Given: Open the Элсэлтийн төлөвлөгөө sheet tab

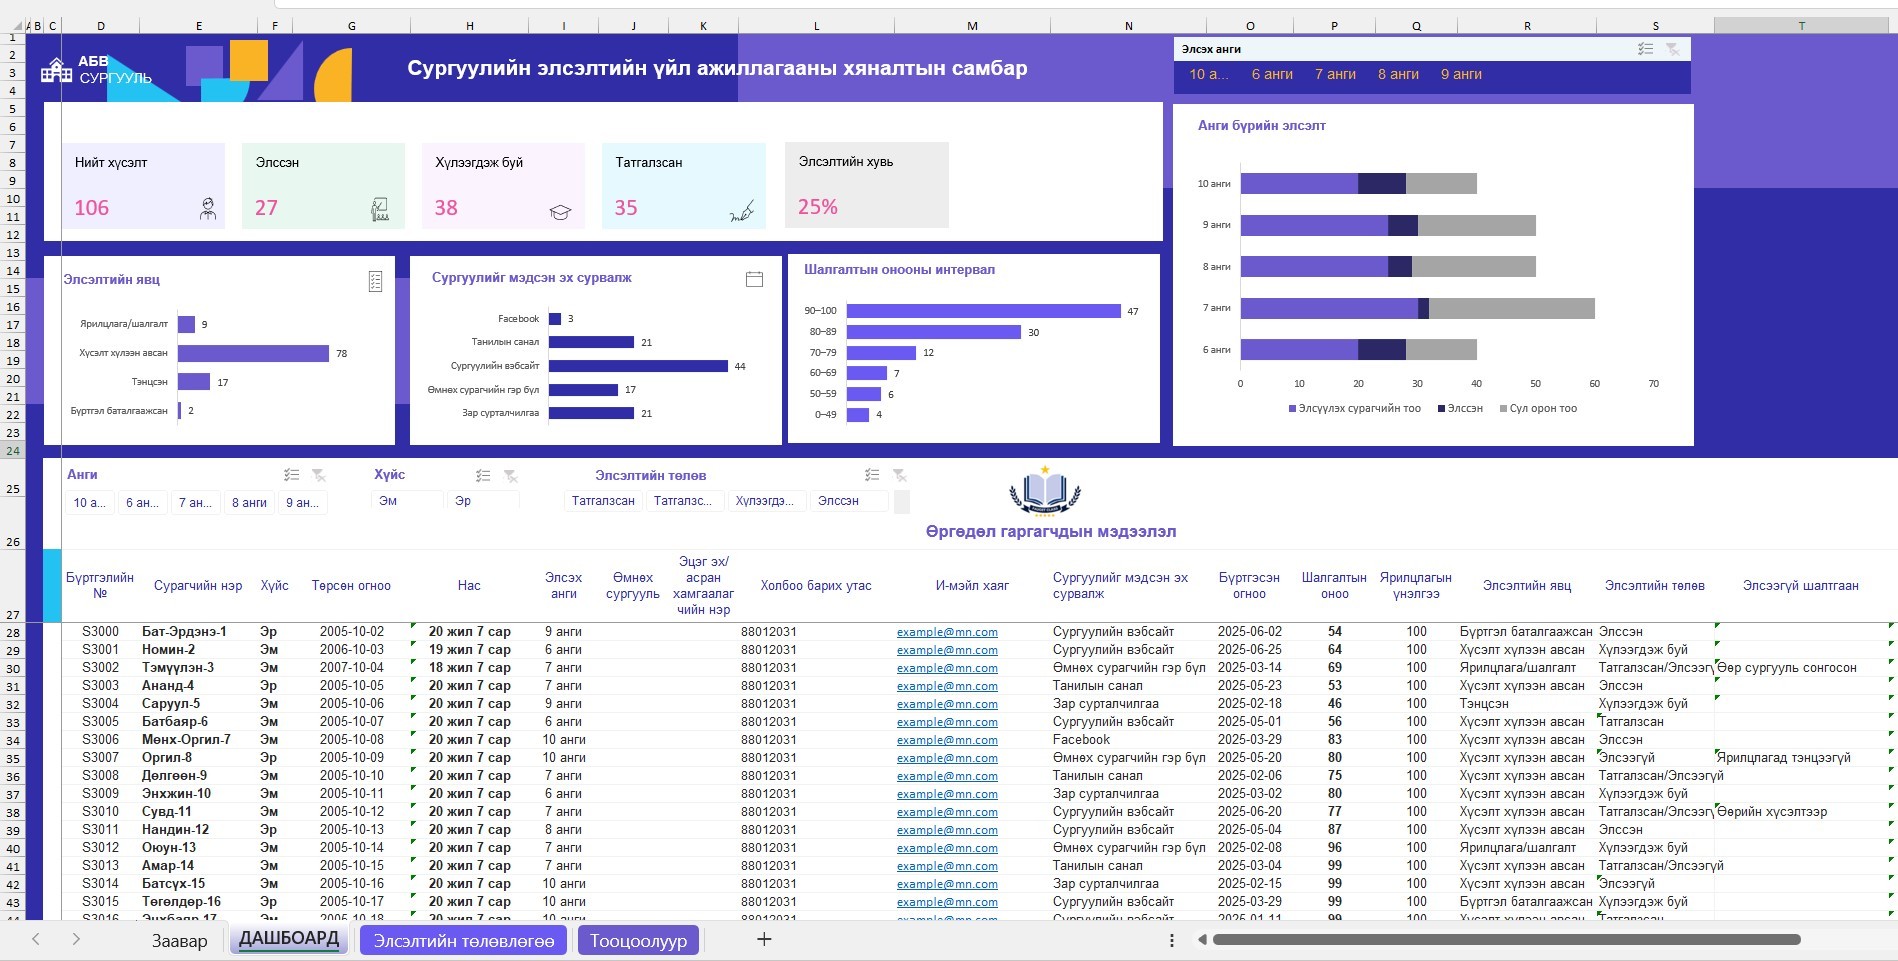Looking at the screenshot, I should click(x=463, y=940).
